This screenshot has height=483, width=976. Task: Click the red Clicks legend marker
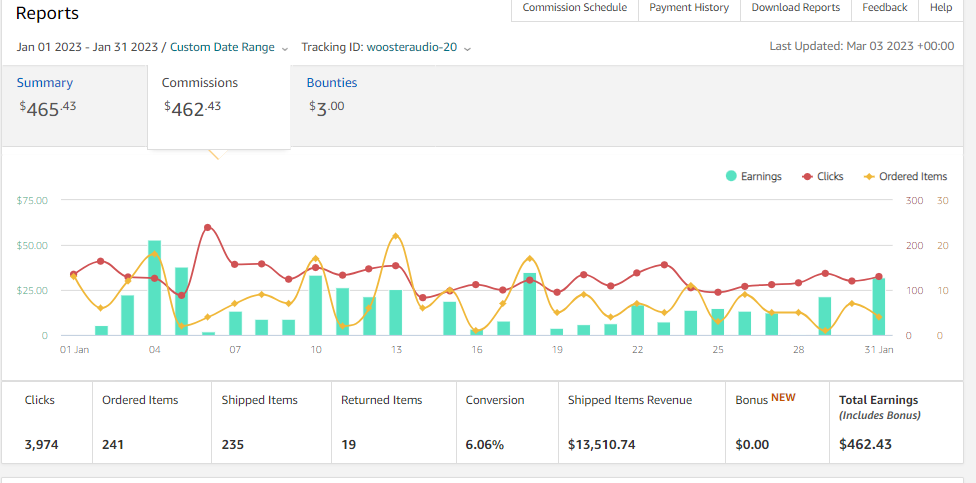click(807, 176)
